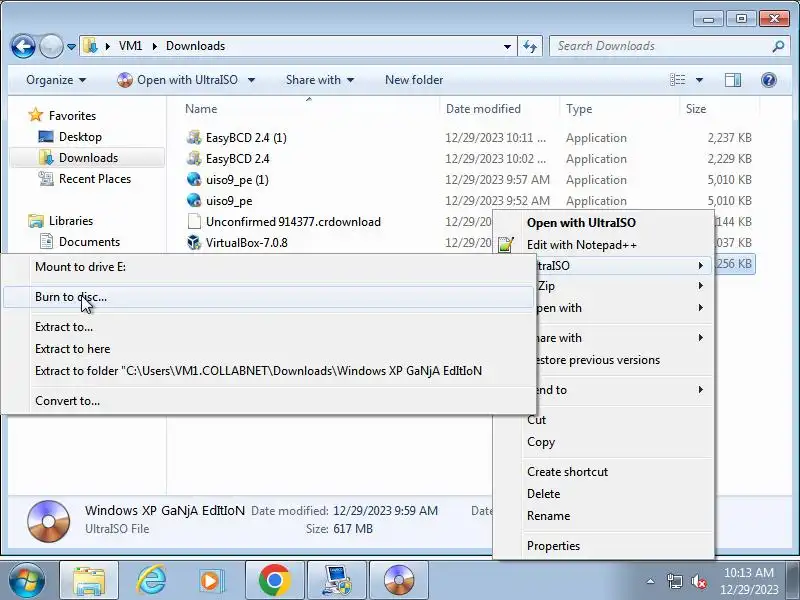Launch Internet Explorer from the taskbar
This screenshot has height=600, width=800.
click(151, 580)
